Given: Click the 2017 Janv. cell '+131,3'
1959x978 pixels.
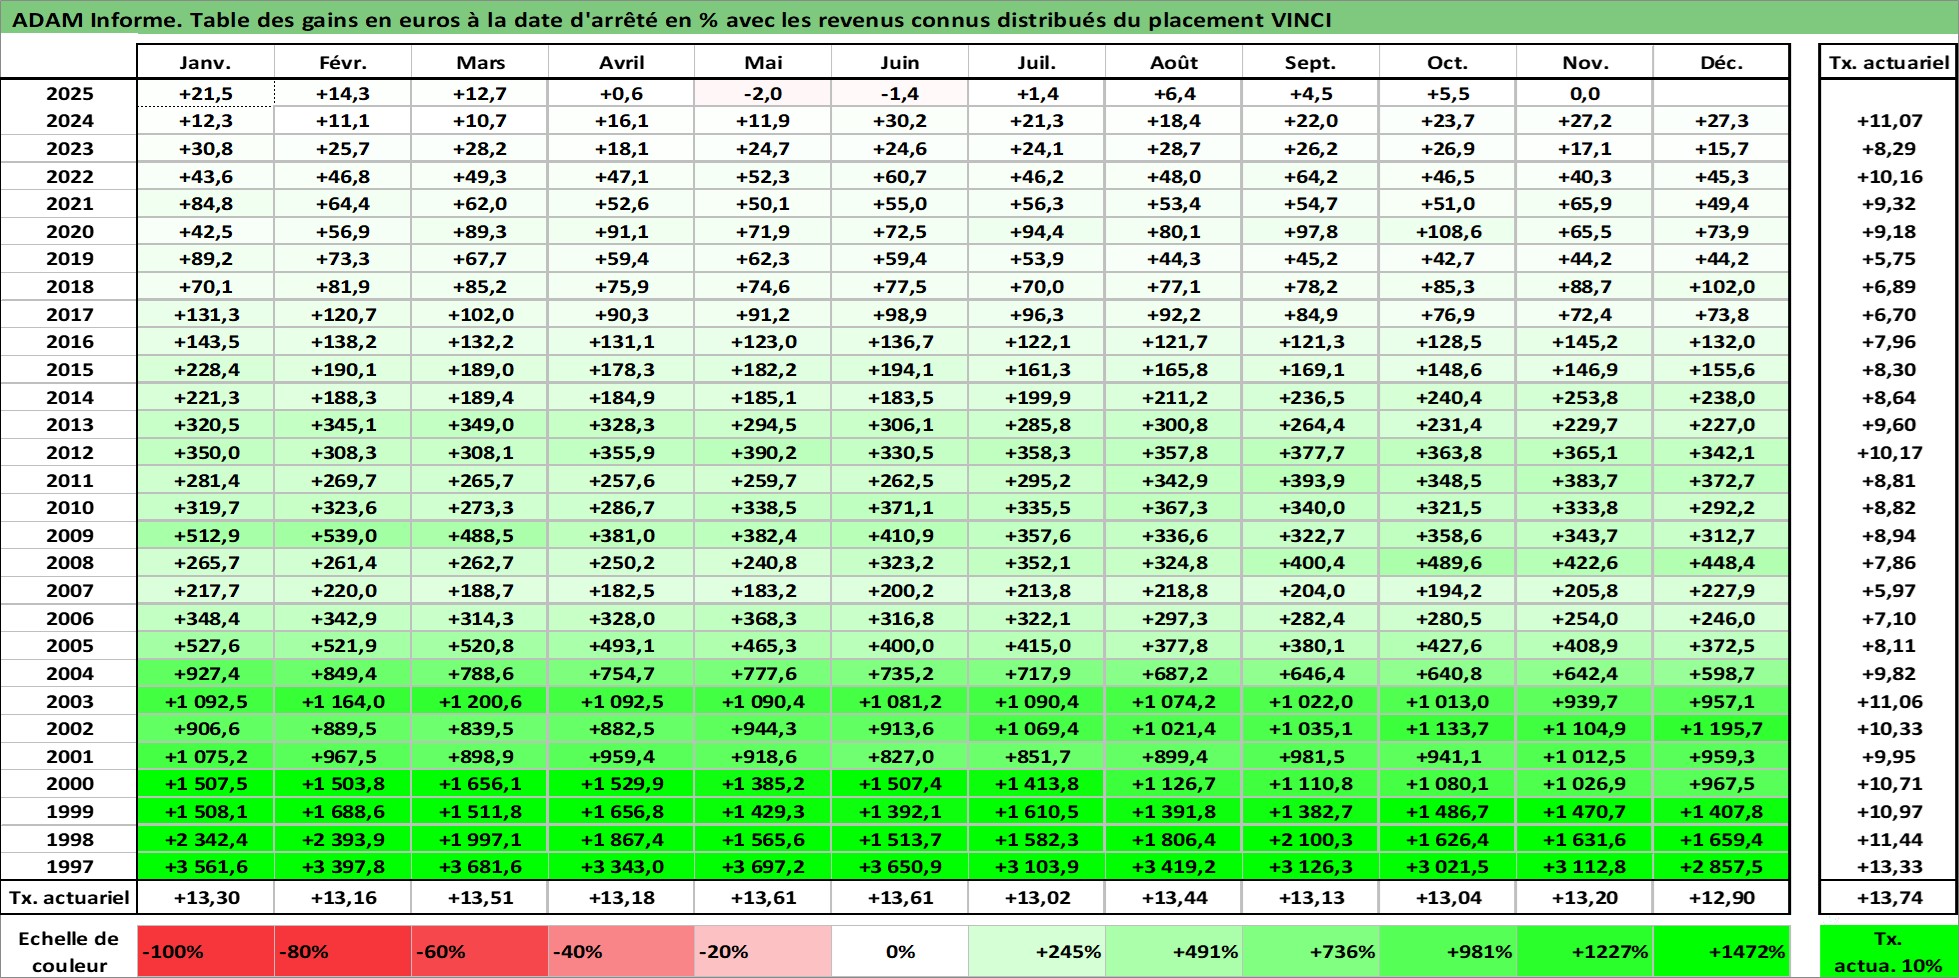Looking at the screenshot, I should 205,314.
